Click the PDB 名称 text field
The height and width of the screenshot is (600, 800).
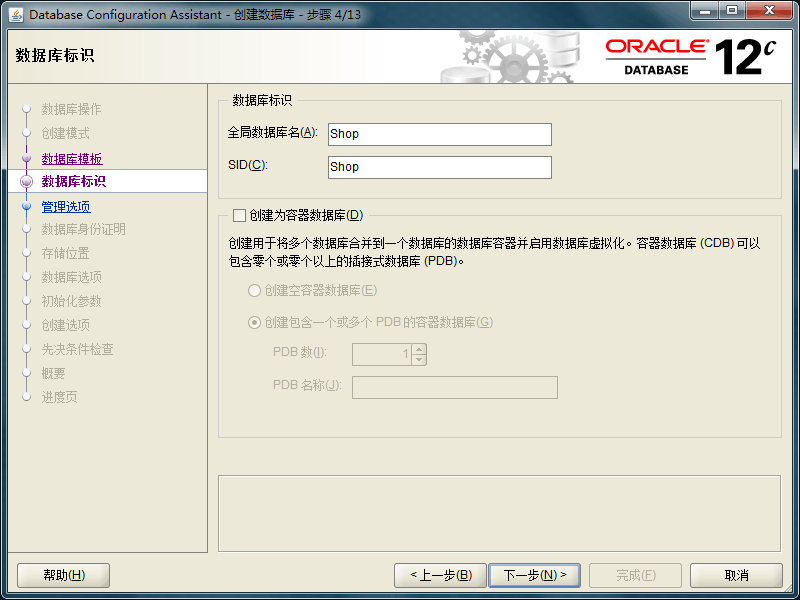[454, 387]
